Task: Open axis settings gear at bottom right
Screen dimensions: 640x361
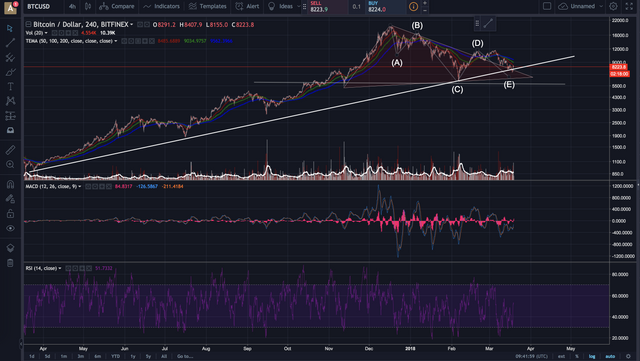Action: [628, 356]
